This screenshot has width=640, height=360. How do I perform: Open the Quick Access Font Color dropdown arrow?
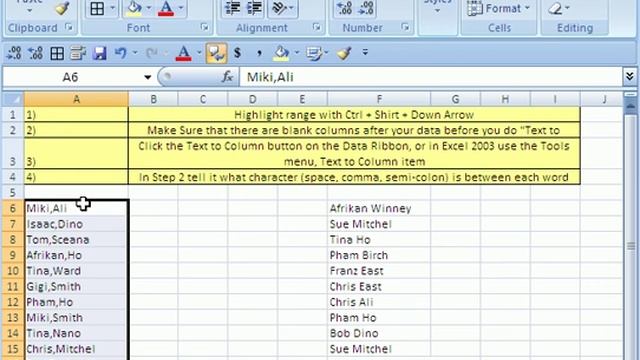tap(199, 53)
